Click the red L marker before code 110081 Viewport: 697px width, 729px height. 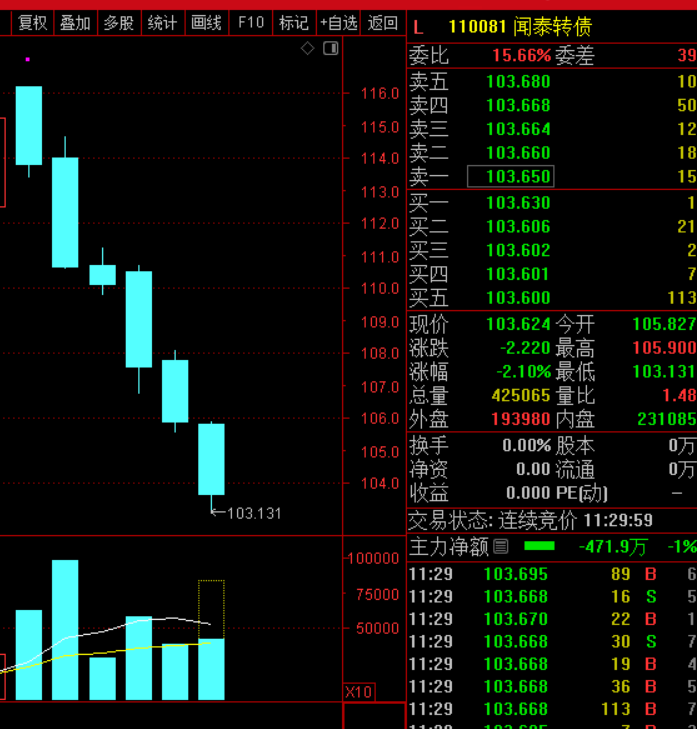pos(418,26)
